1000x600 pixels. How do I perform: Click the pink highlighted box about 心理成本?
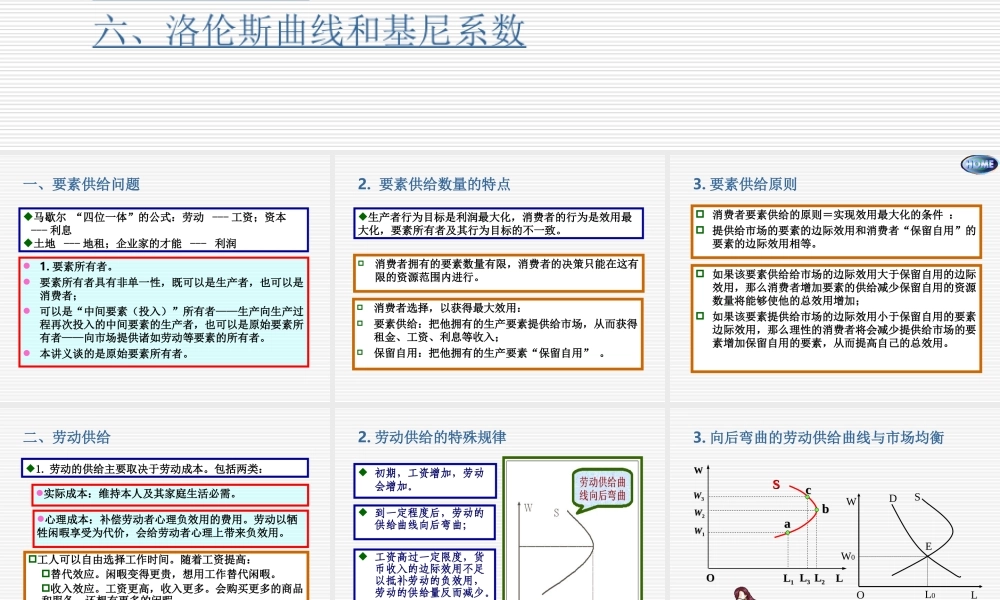coord(167,524)
